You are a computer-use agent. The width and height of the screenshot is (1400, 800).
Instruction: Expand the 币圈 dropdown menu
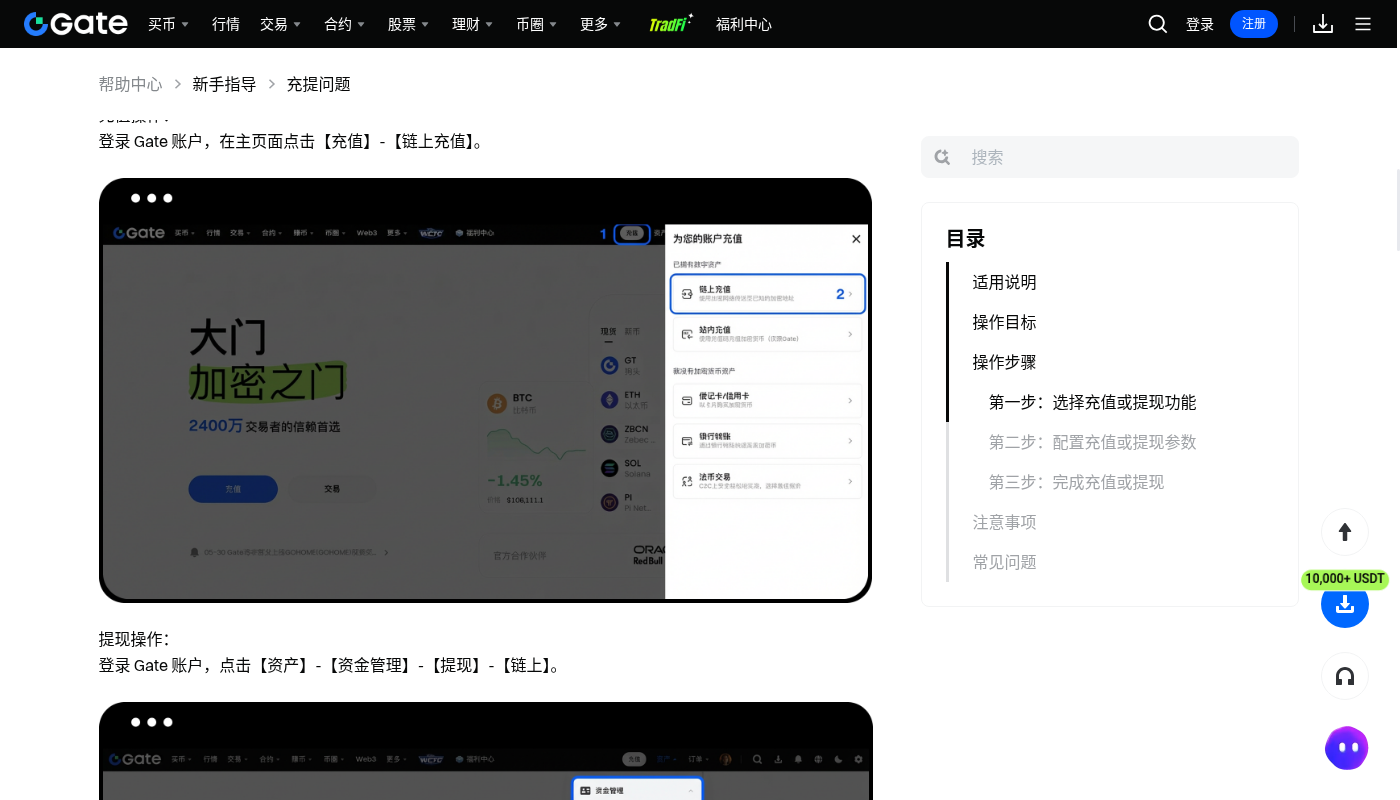(x=537, y=24)
